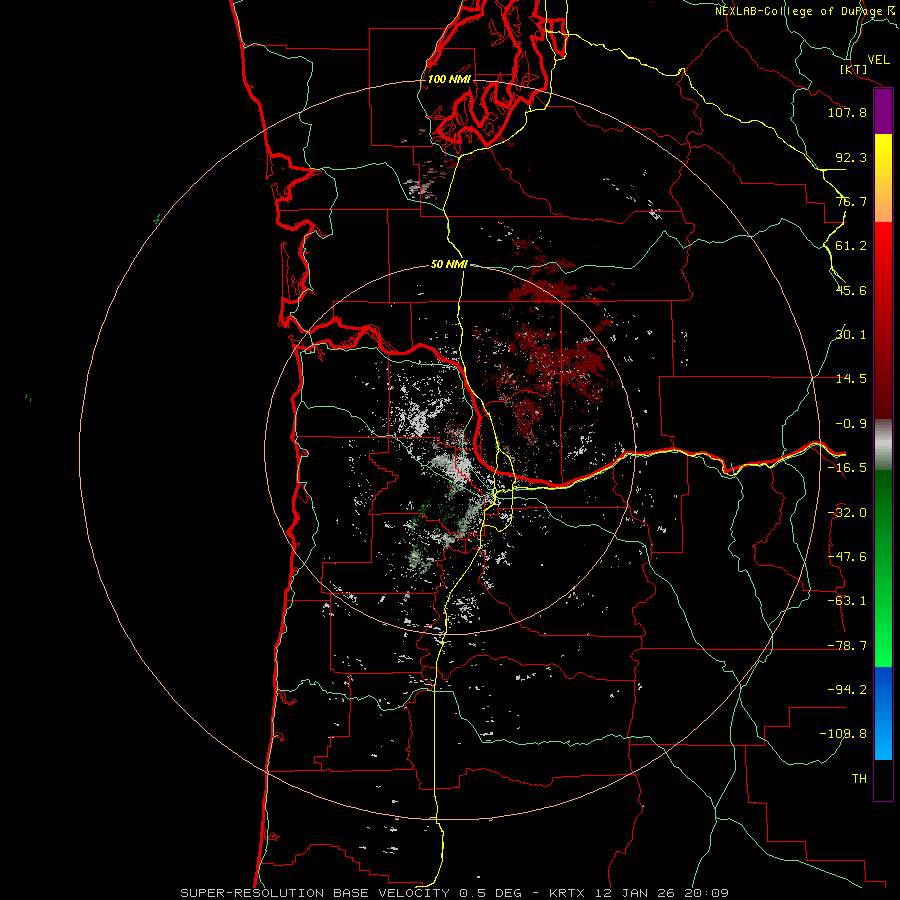Select the -32.0 velocity scale value
900x900 pixels.
pos(847,513)
